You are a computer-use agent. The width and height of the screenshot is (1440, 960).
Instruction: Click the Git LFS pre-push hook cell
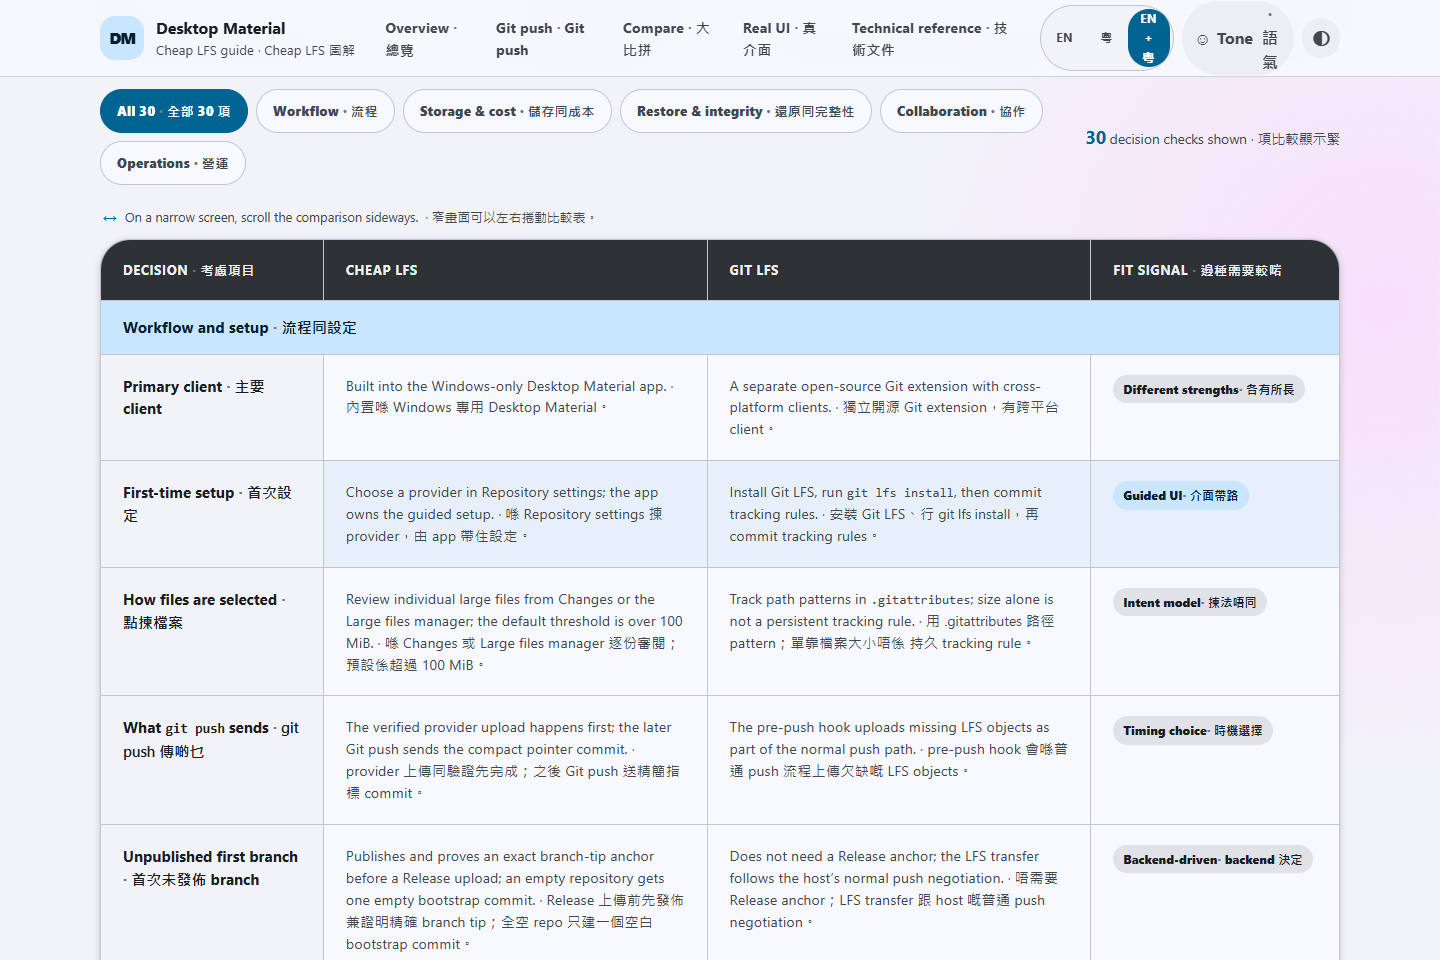pos(899,760)
